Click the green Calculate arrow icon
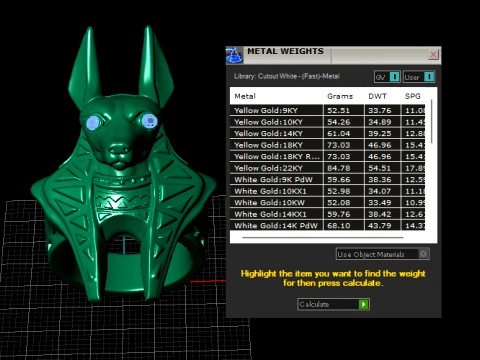The width and height of the screenshot is (480, 360). 363,304
